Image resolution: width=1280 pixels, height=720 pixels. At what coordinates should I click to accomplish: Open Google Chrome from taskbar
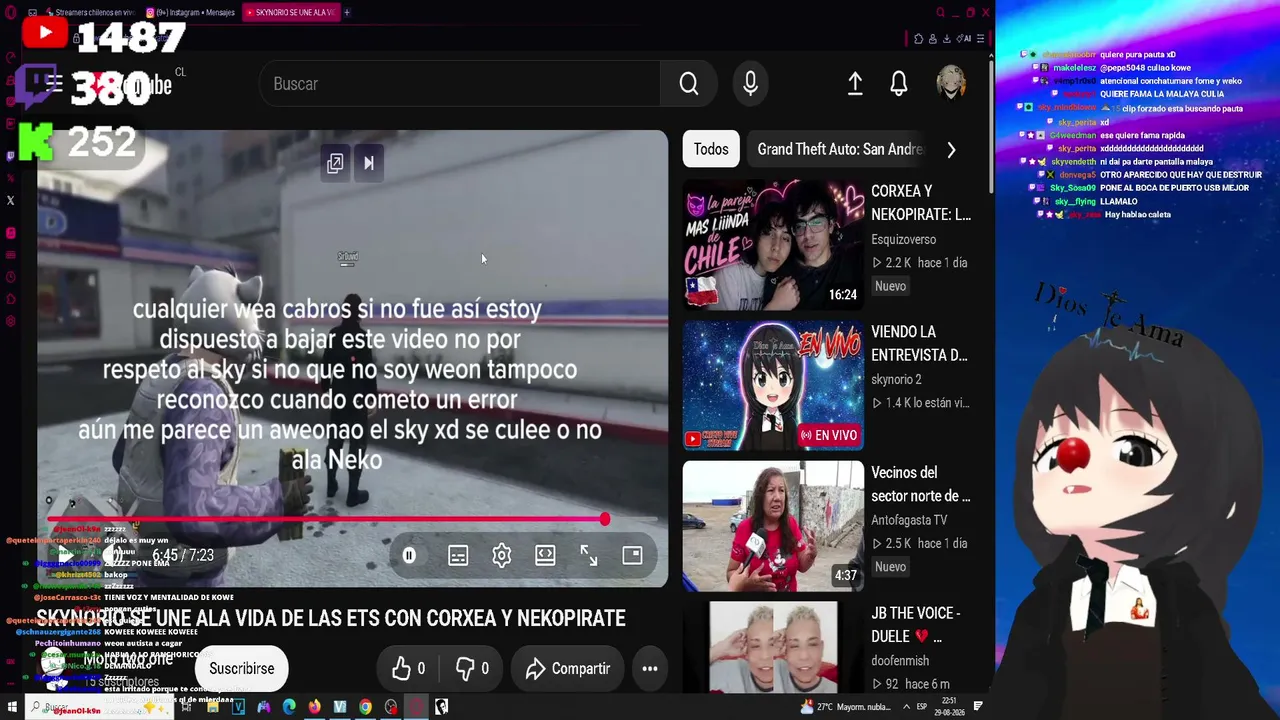365,707
